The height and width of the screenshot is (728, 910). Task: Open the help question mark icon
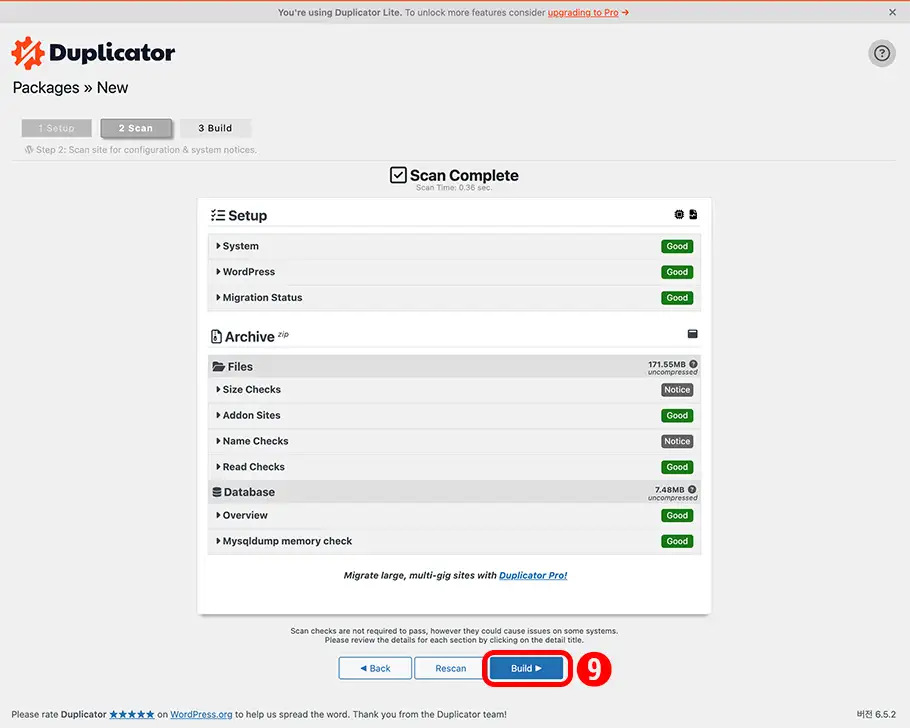tap(882, 53)
